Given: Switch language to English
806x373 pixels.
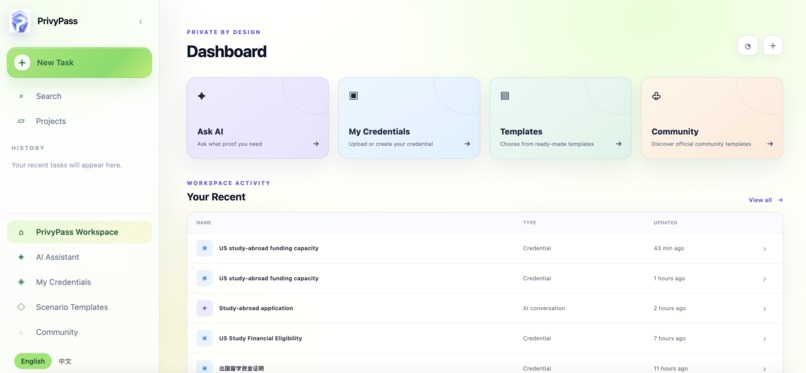Looking at the screenshot, I should coord(33,361).
